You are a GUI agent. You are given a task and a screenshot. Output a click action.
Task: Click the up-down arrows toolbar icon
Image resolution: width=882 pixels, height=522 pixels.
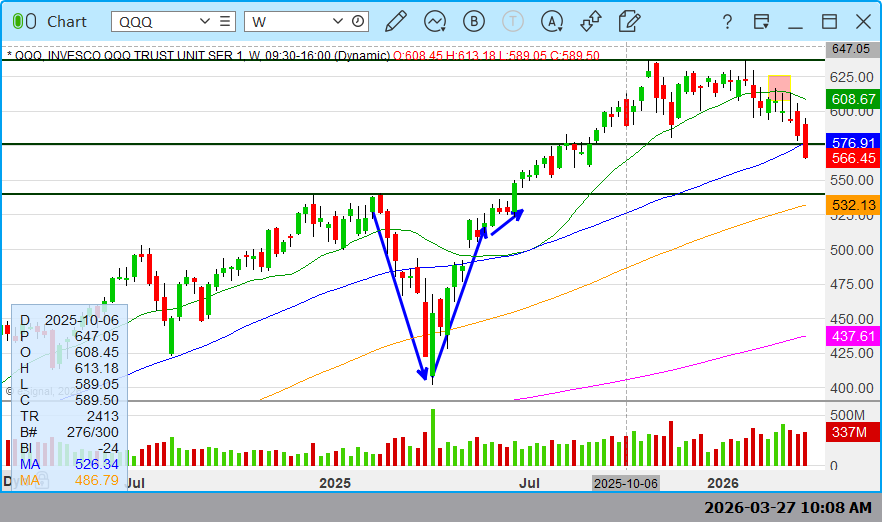591,21
